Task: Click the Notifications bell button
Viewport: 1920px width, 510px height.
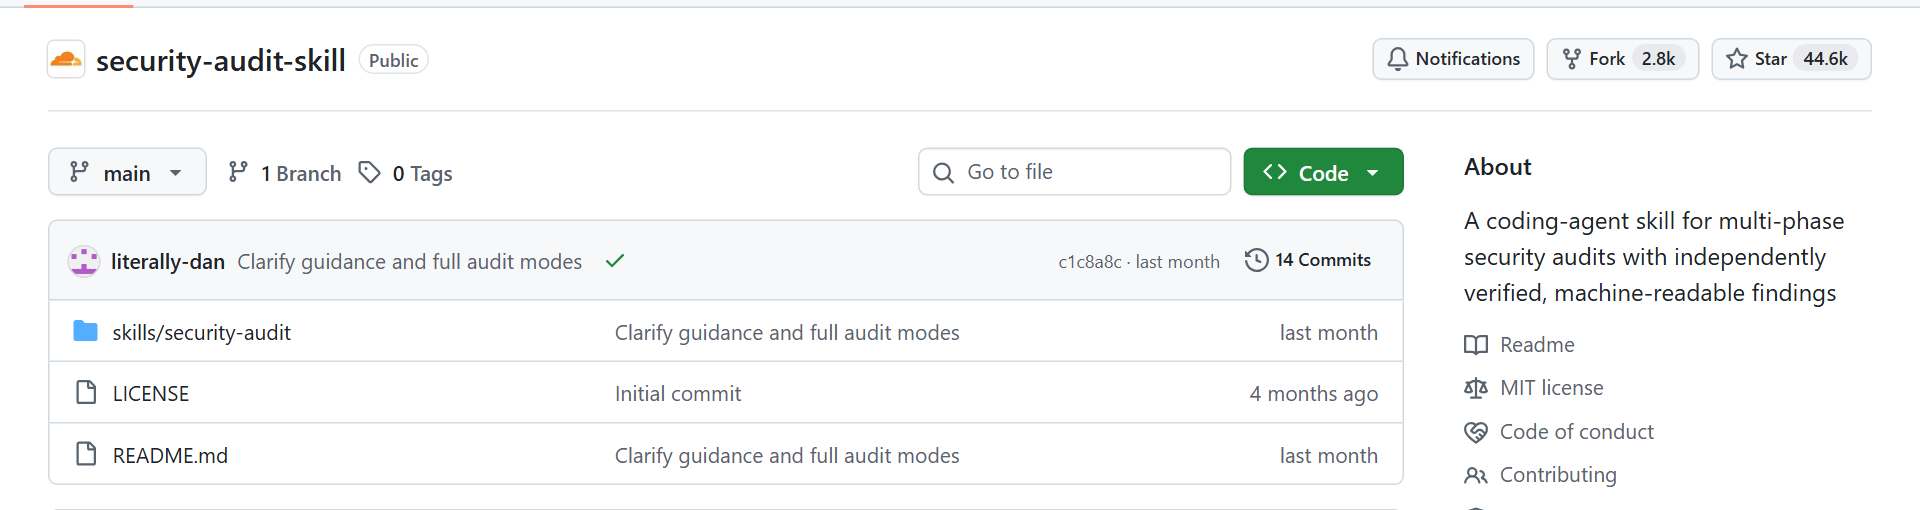Action: tap(1453, 59)
